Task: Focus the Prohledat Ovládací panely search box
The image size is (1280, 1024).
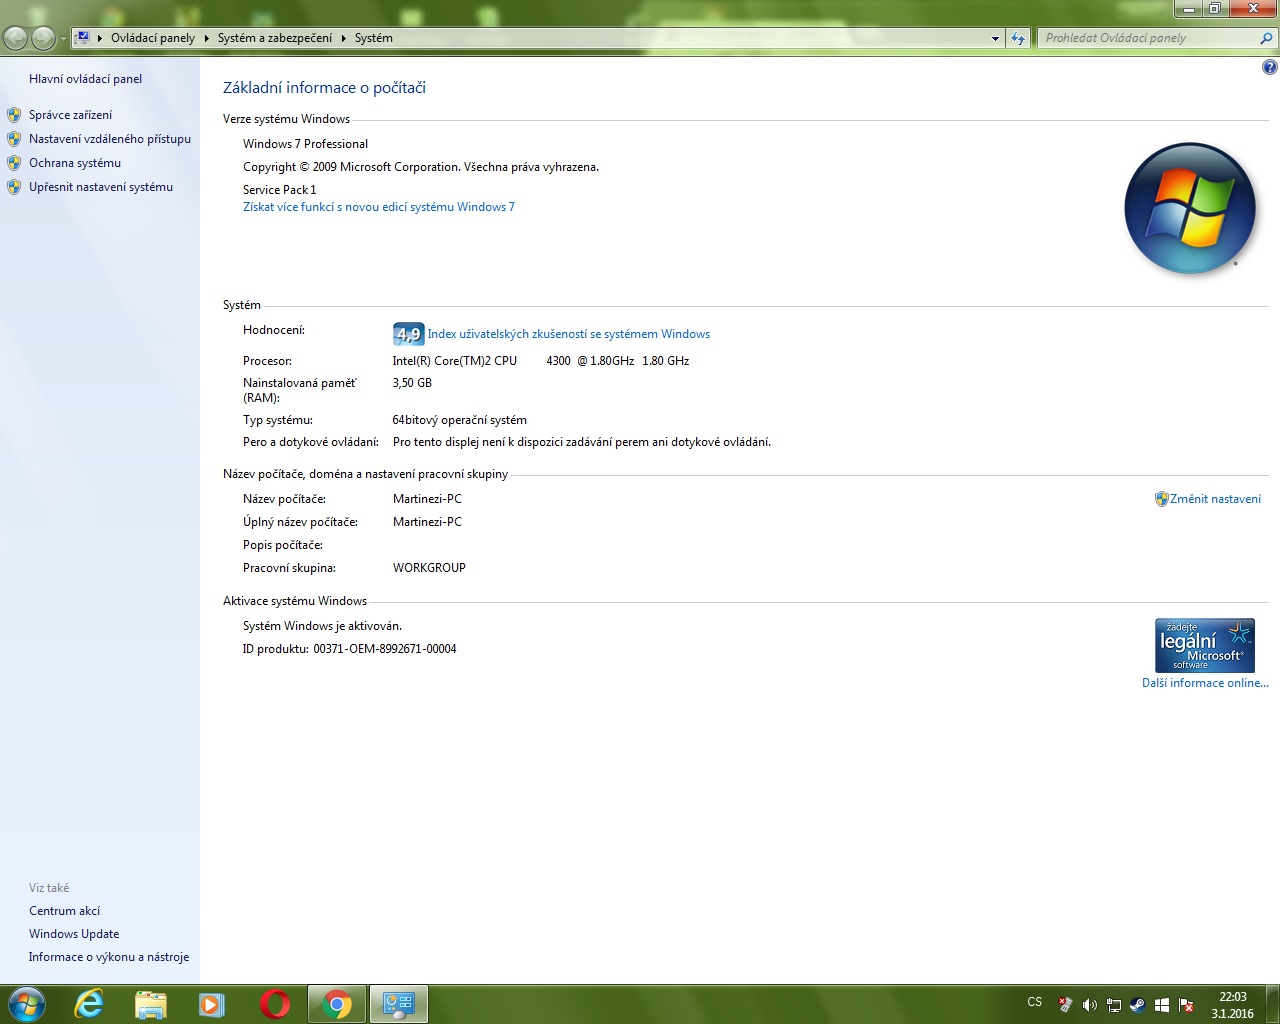Action: (x=1148, y=38)
